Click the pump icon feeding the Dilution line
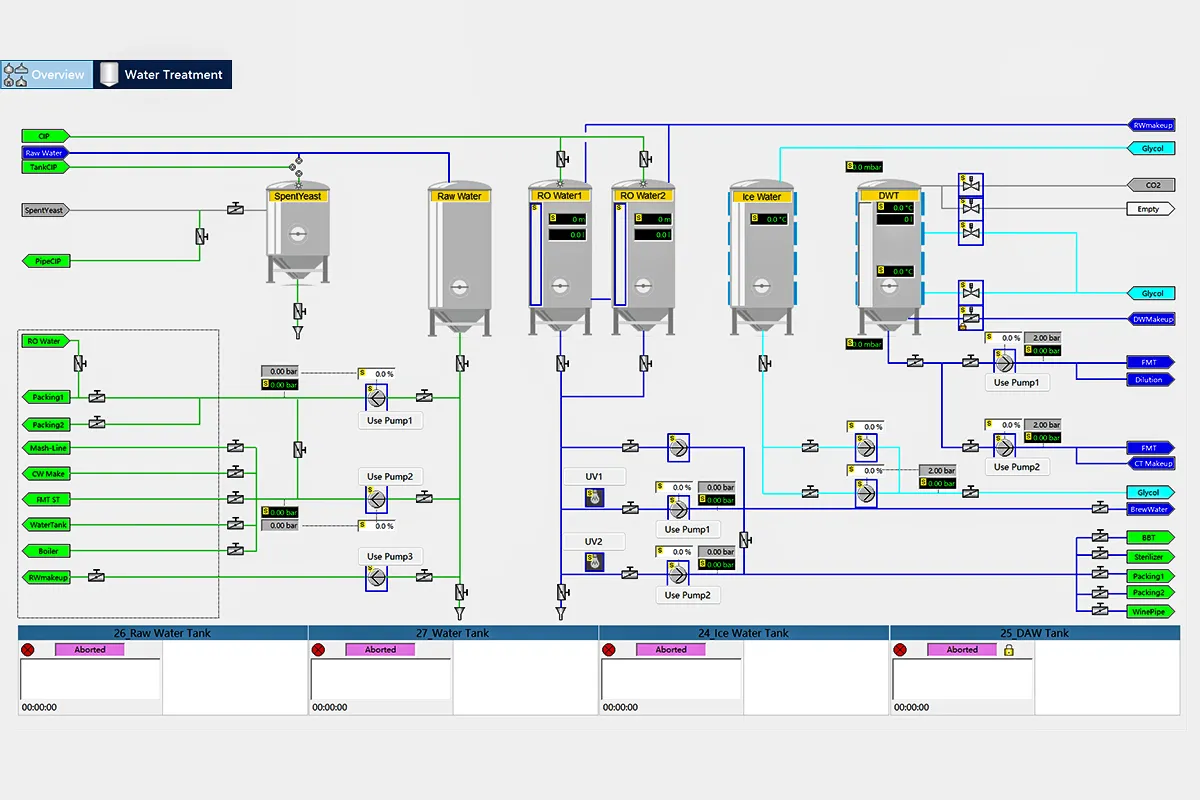Viewport: 1200px width, 800px height. (1003, 361)
